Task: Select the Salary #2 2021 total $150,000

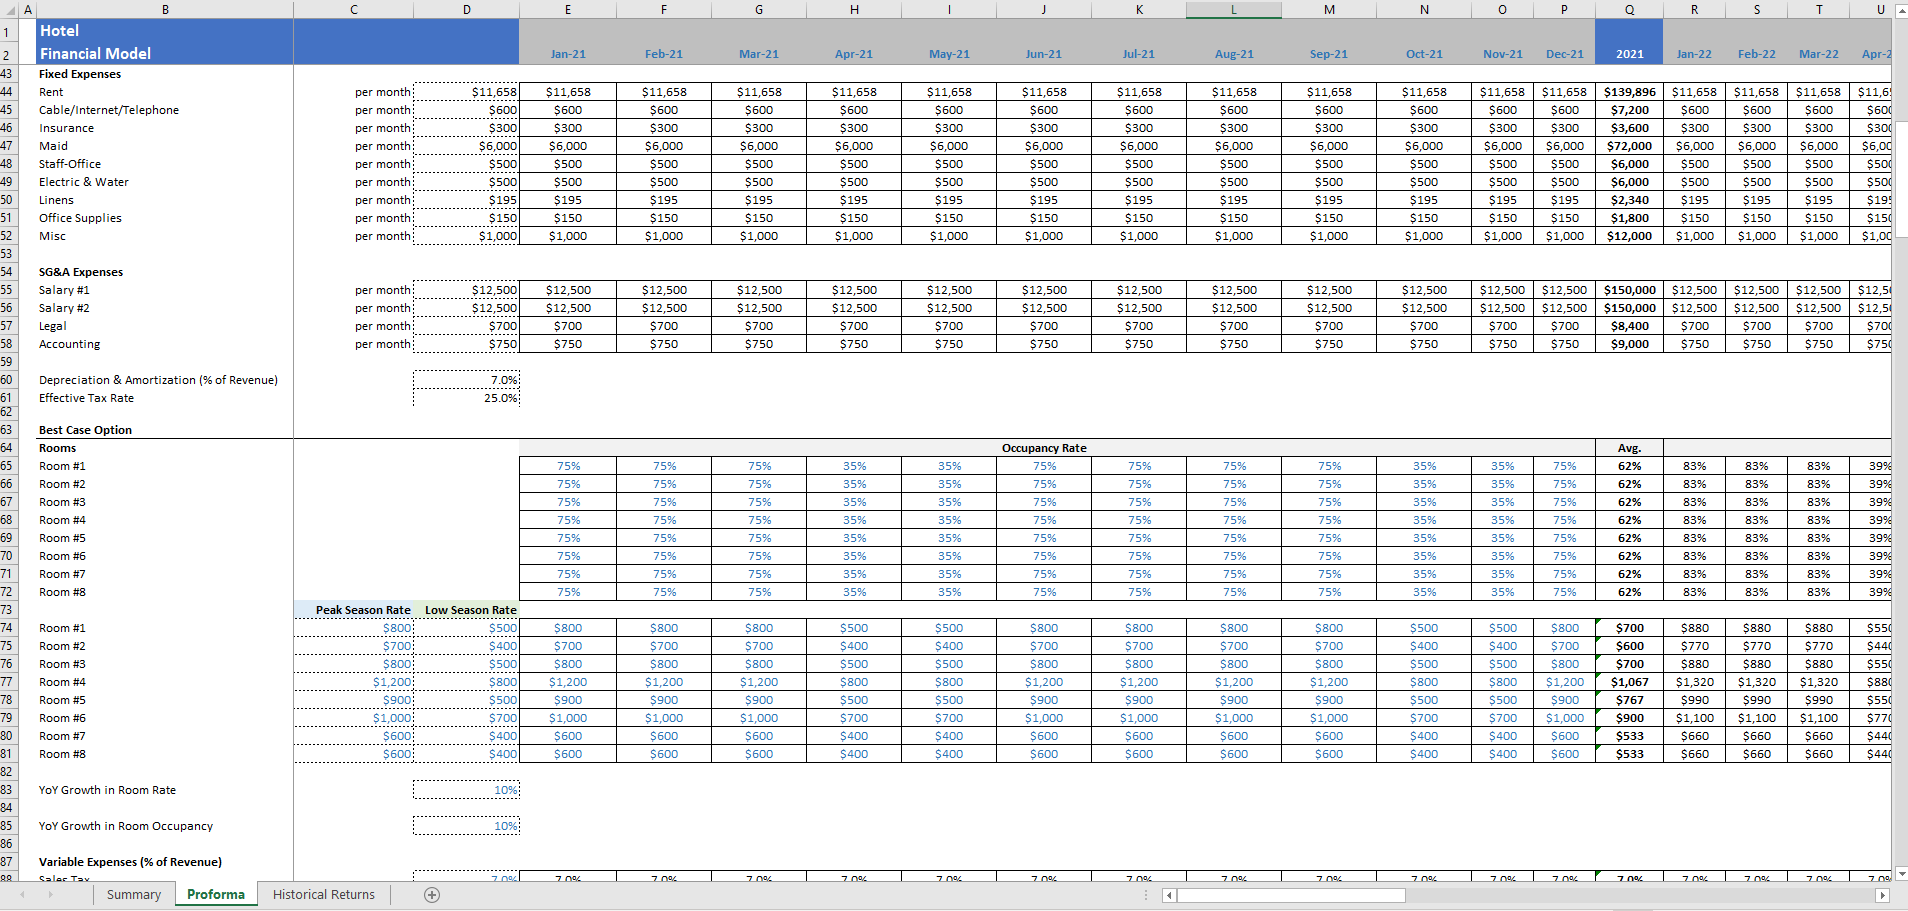Action: [1629, 308]
